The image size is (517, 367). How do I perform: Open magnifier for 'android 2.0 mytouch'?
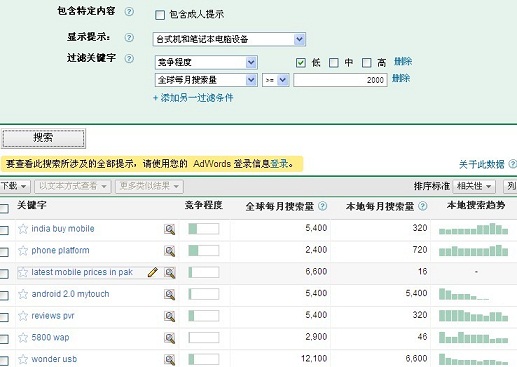[x=170, y=294]
